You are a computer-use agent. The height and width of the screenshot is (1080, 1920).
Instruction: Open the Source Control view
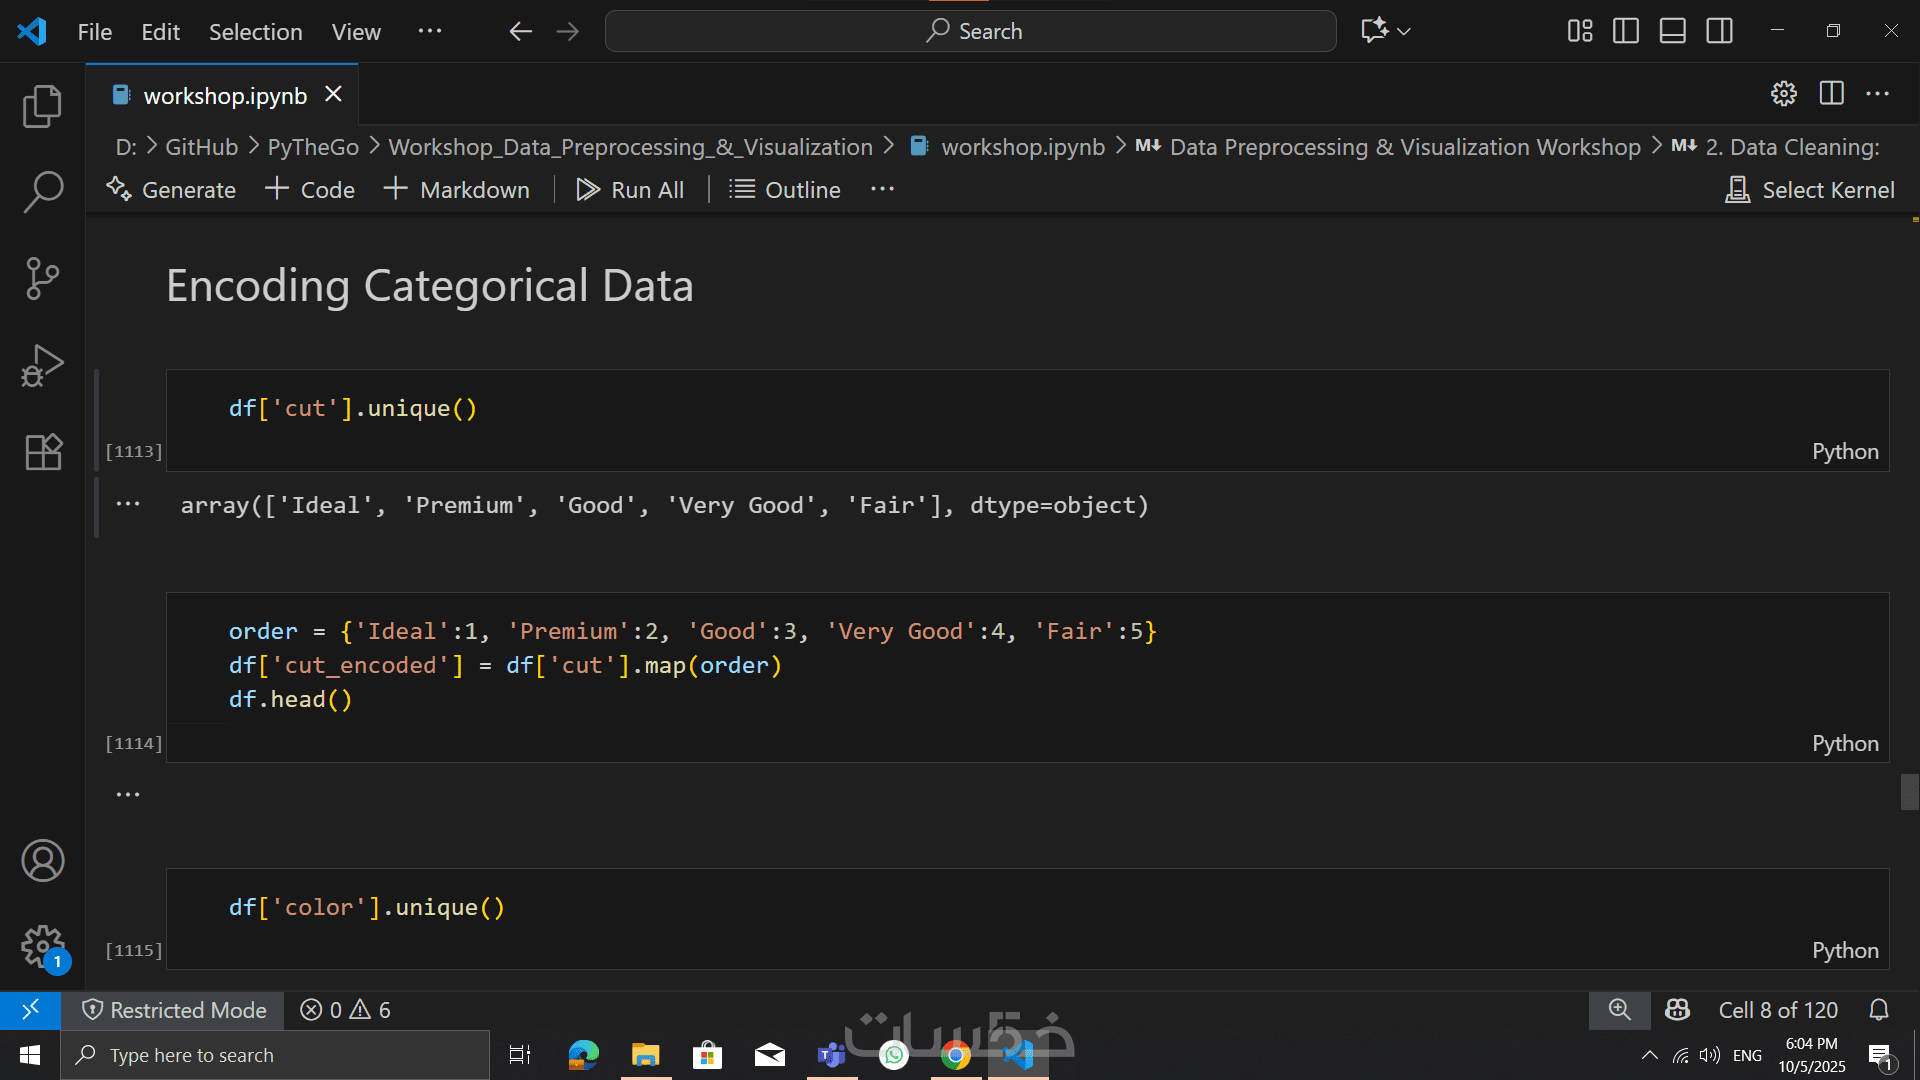42,278
